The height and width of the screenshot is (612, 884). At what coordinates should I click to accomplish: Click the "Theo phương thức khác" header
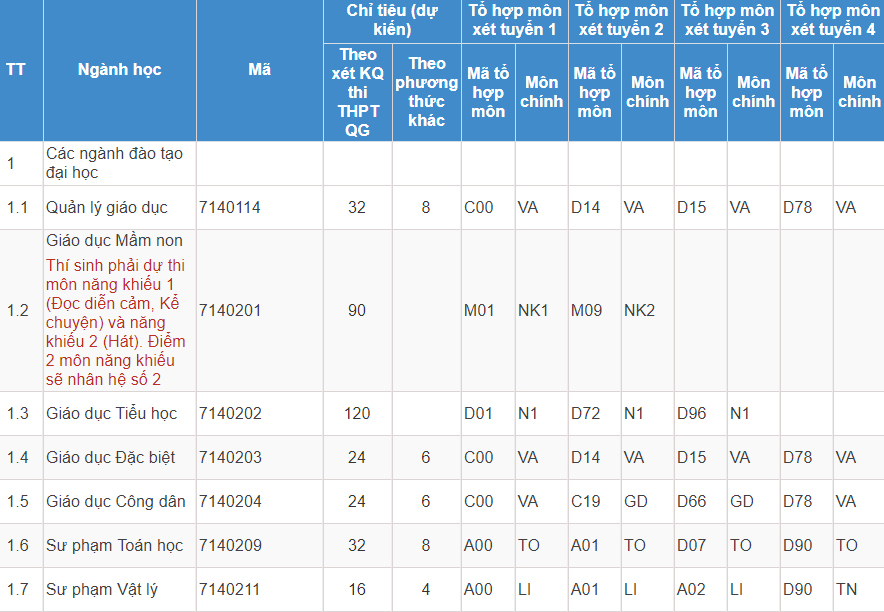click(426, 92)
